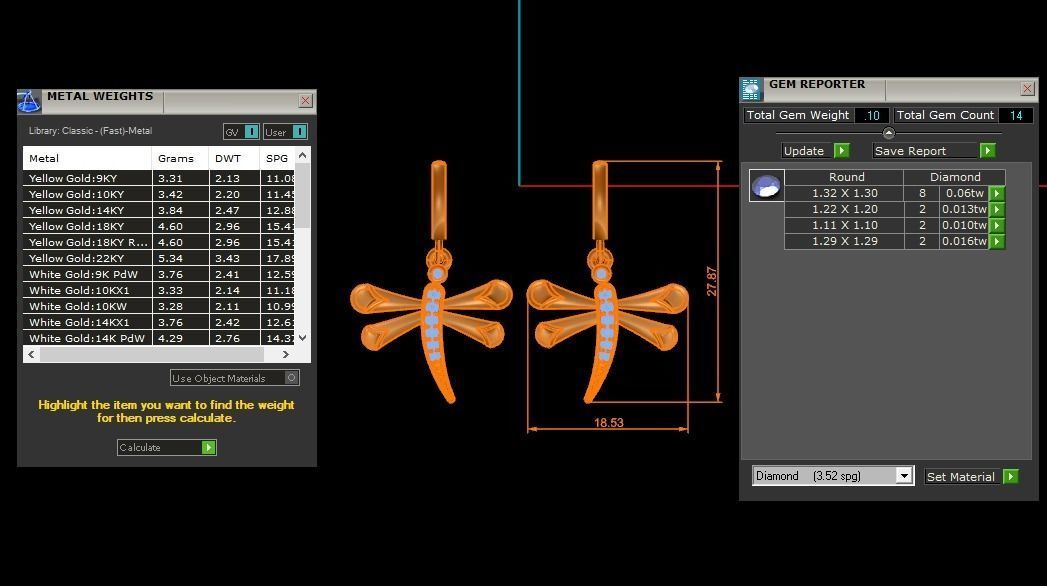Click the metal table scroll right arrow
1047x586 pixels.
coord(286,354)
